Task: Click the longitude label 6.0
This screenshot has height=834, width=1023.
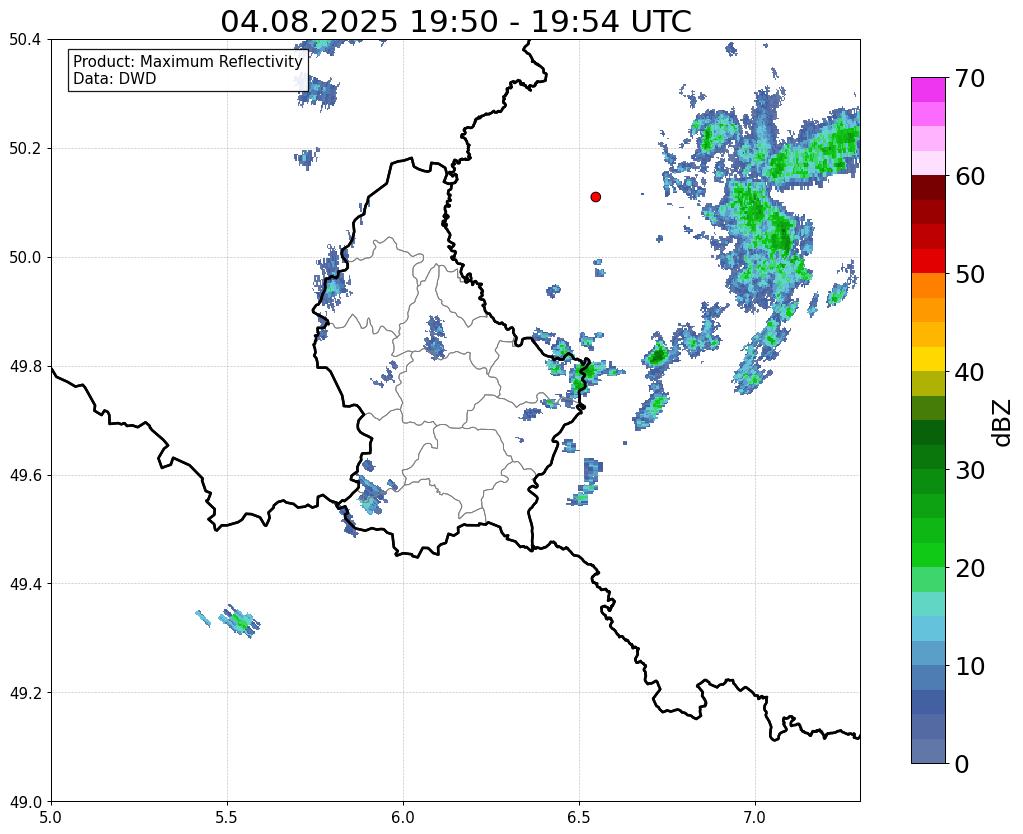Action: (403, 818)
